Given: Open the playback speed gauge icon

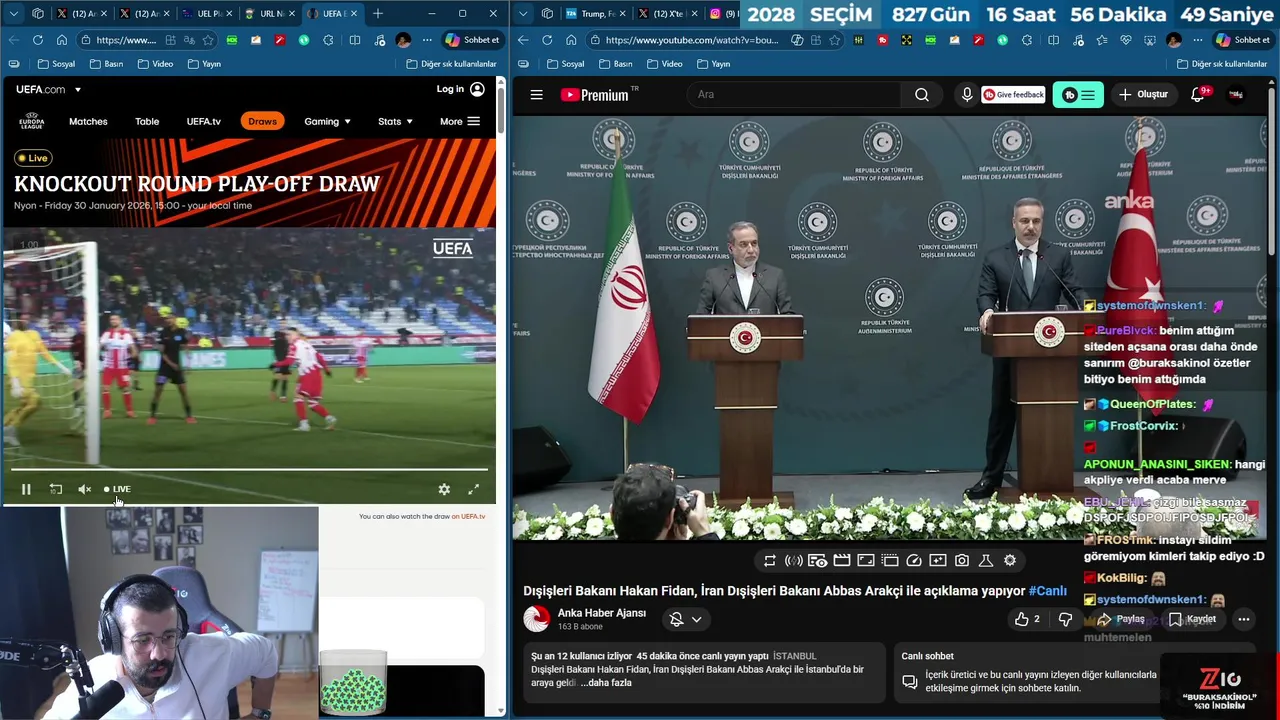Looking at the screenshot, I should tap(914, 561).
